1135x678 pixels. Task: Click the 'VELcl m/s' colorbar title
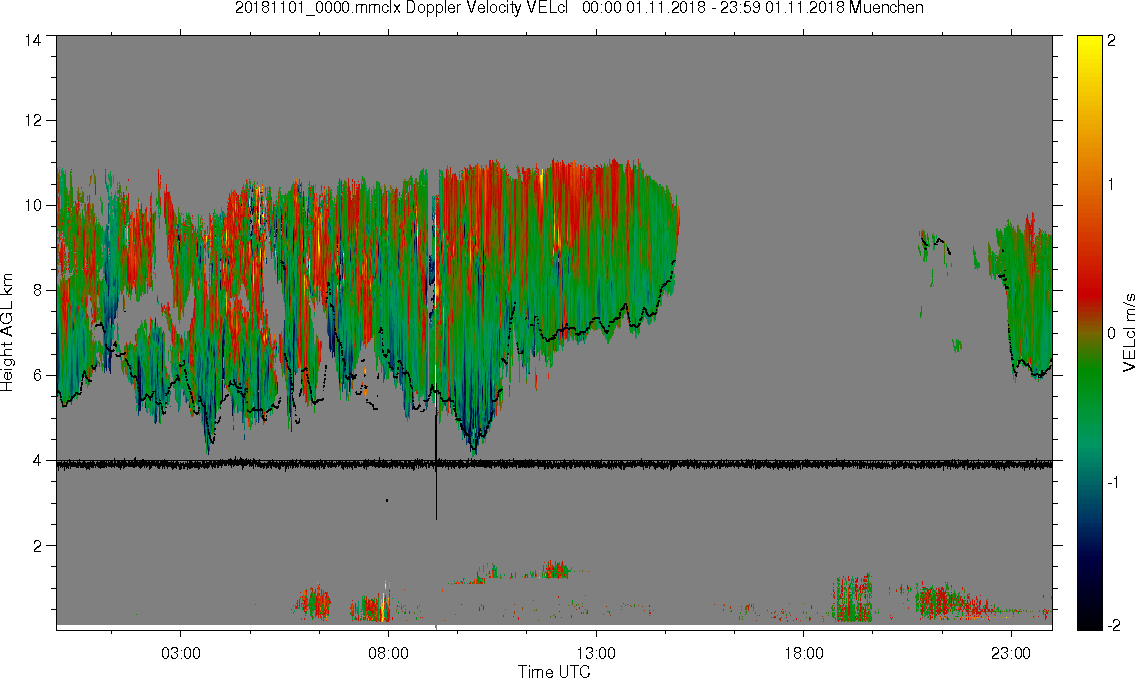click(1128, 333)
